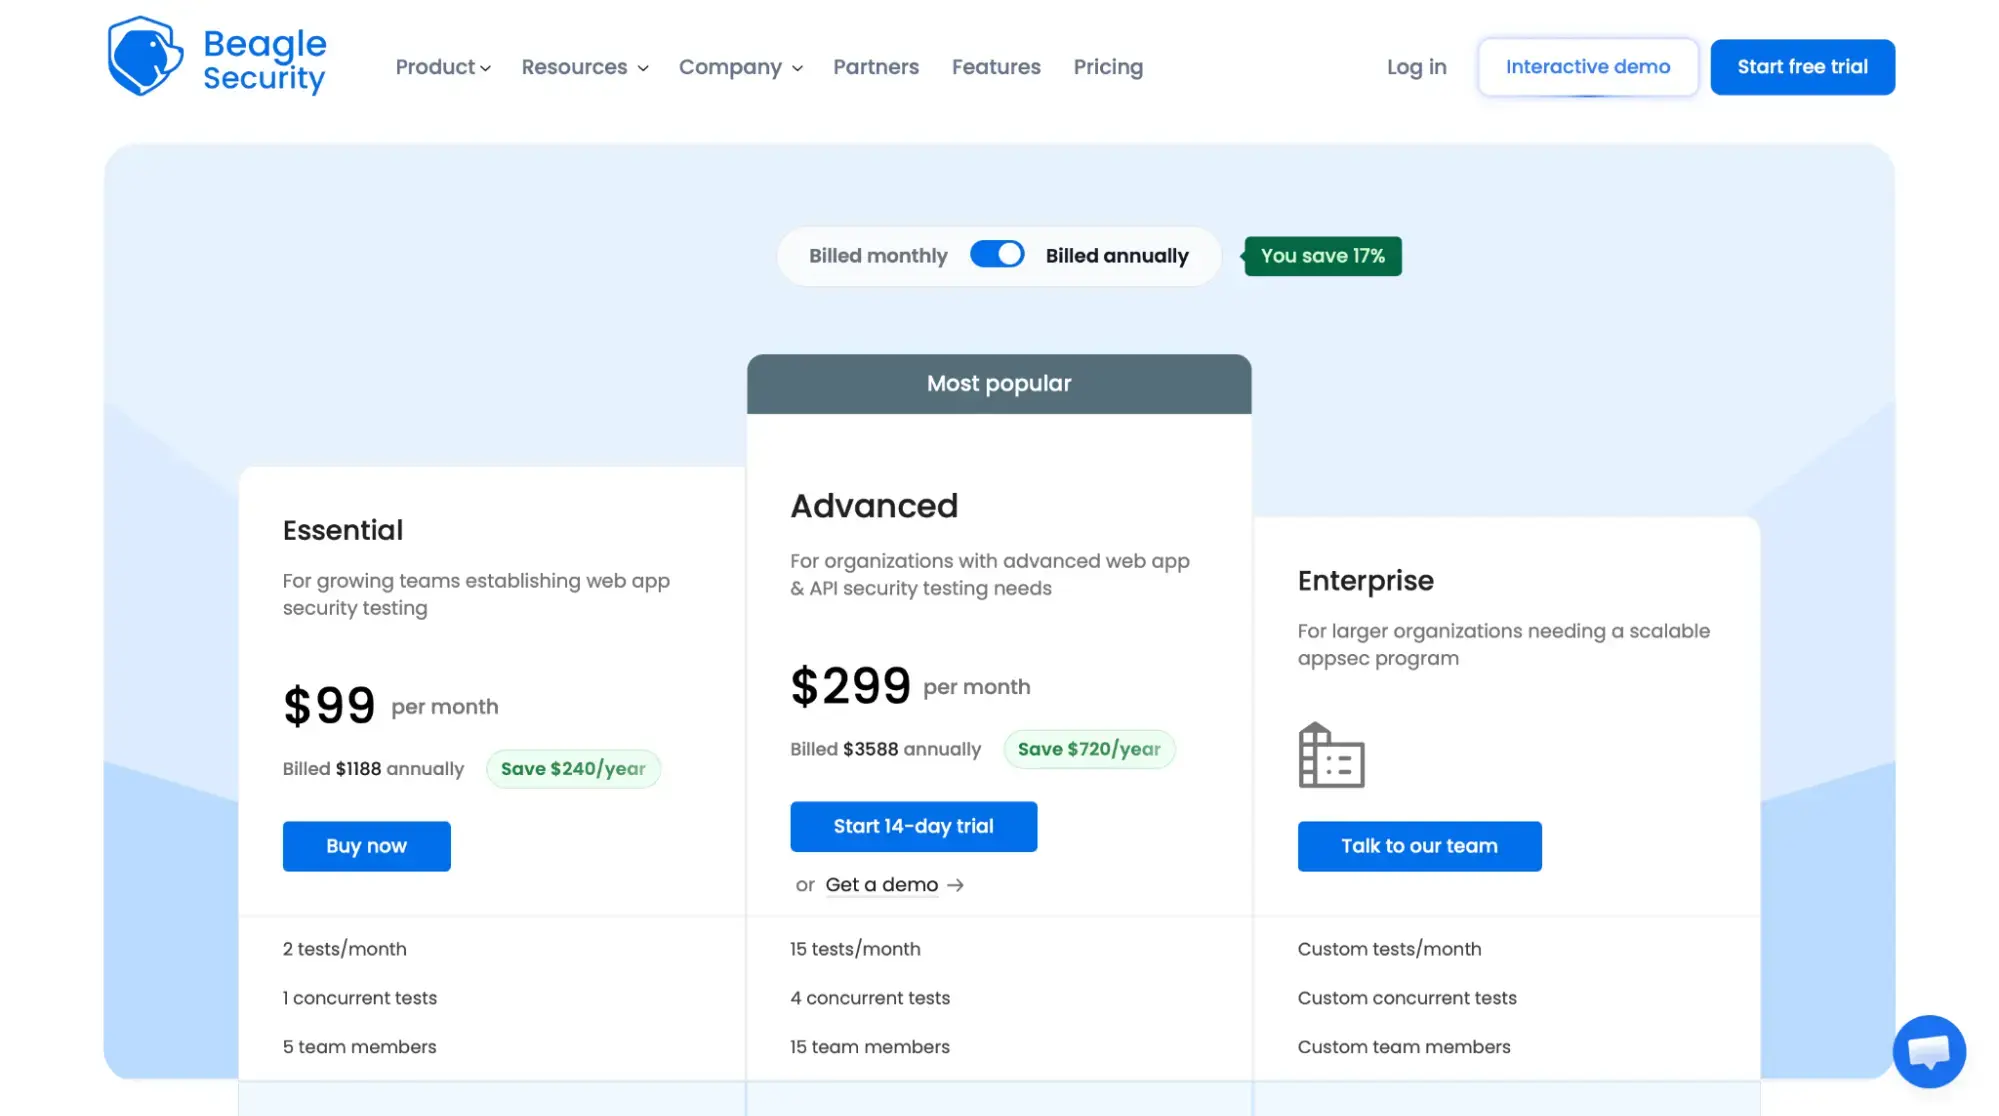Go to the Partners page
This screenshot has height=1116, width=1999.
[876, 67]
